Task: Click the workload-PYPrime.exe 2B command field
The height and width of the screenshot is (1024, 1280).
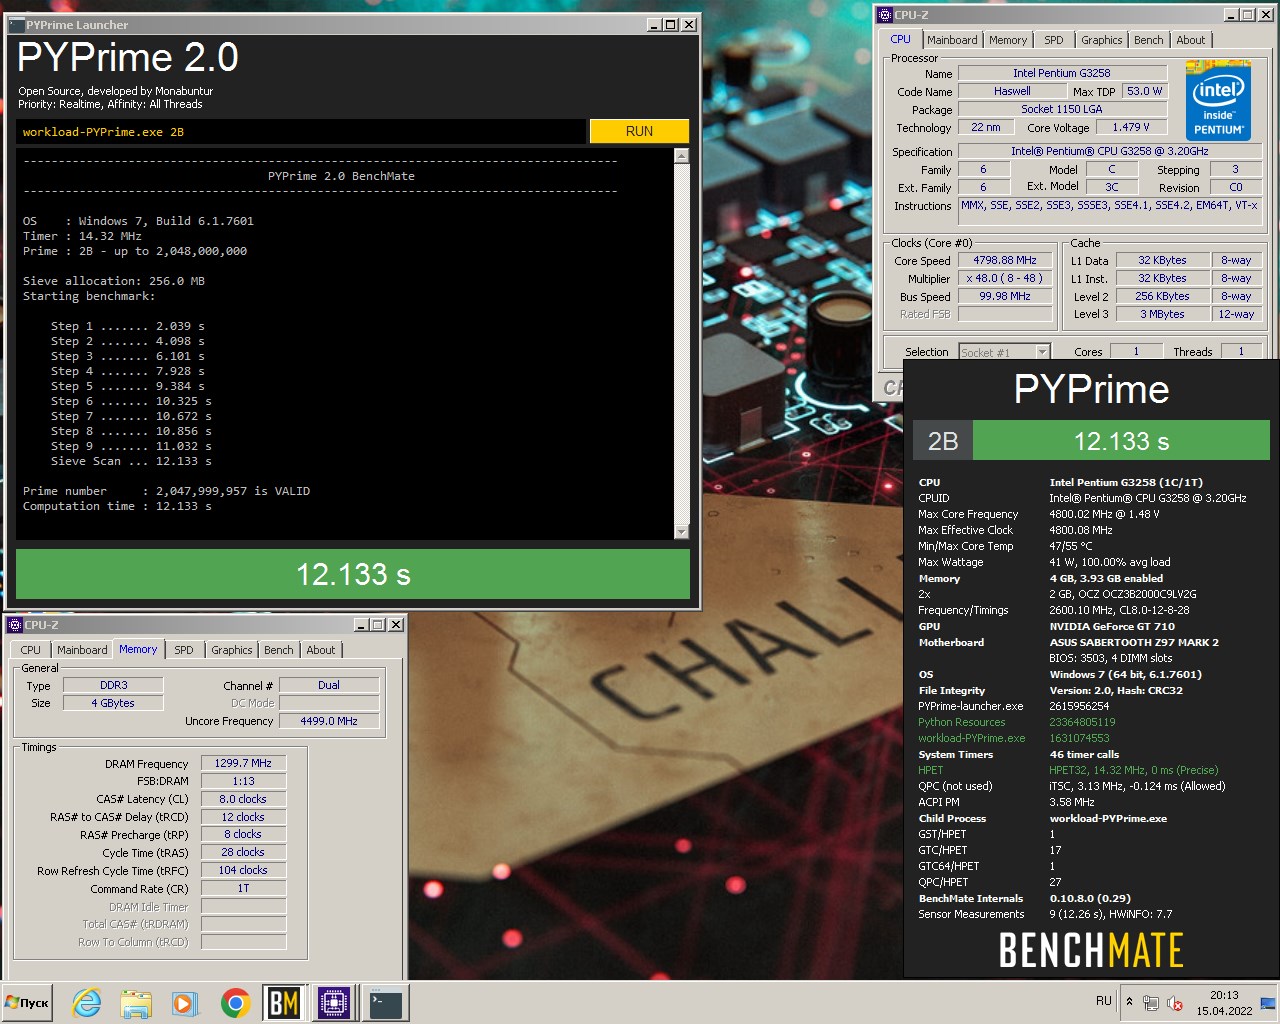Action: point(300,132)
